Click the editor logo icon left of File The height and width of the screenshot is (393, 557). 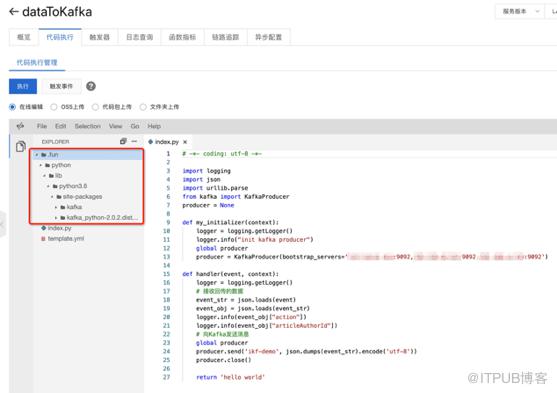20,126
